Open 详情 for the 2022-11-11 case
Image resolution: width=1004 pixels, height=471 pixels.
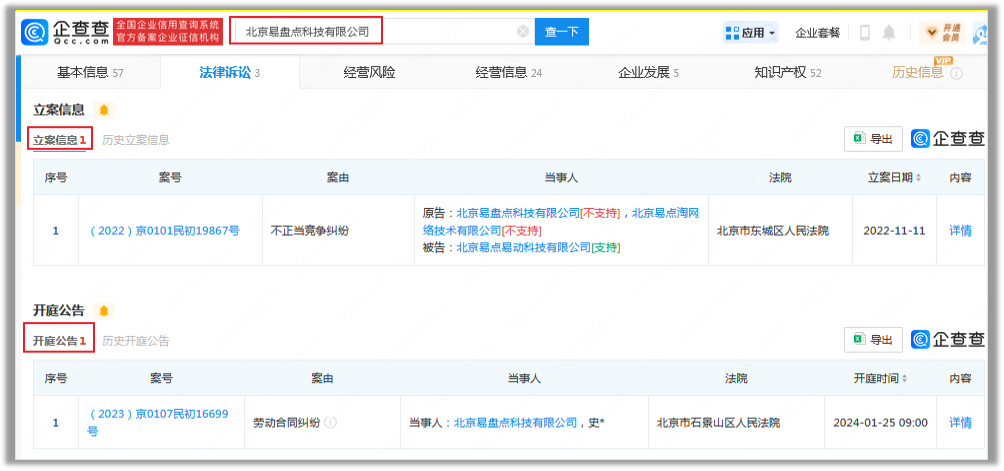960,230
